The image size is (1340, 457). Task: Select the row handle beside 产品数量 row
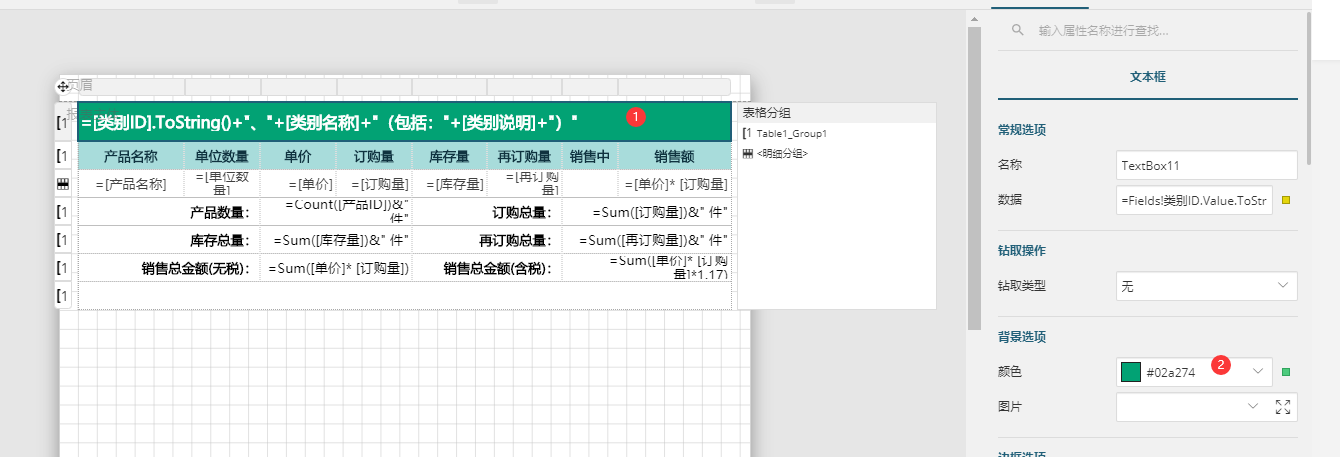click(x=63, y=212)
